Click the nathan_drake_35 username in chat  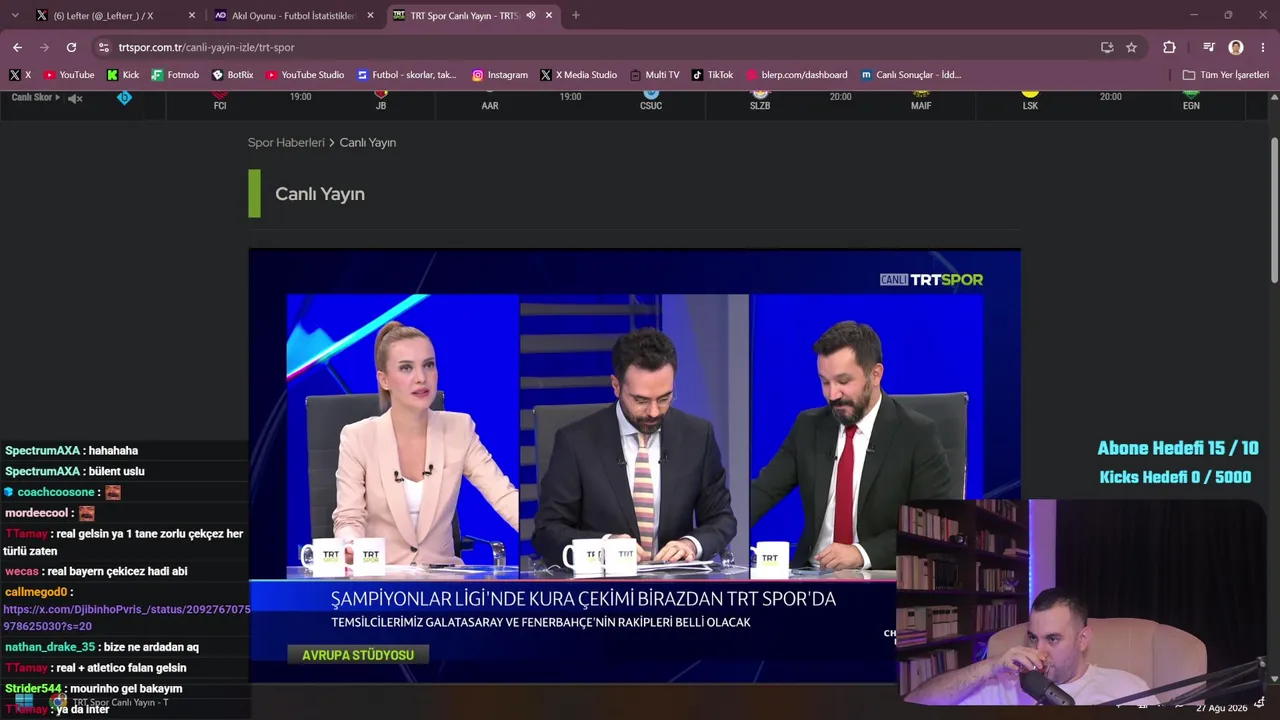[50, 647]
